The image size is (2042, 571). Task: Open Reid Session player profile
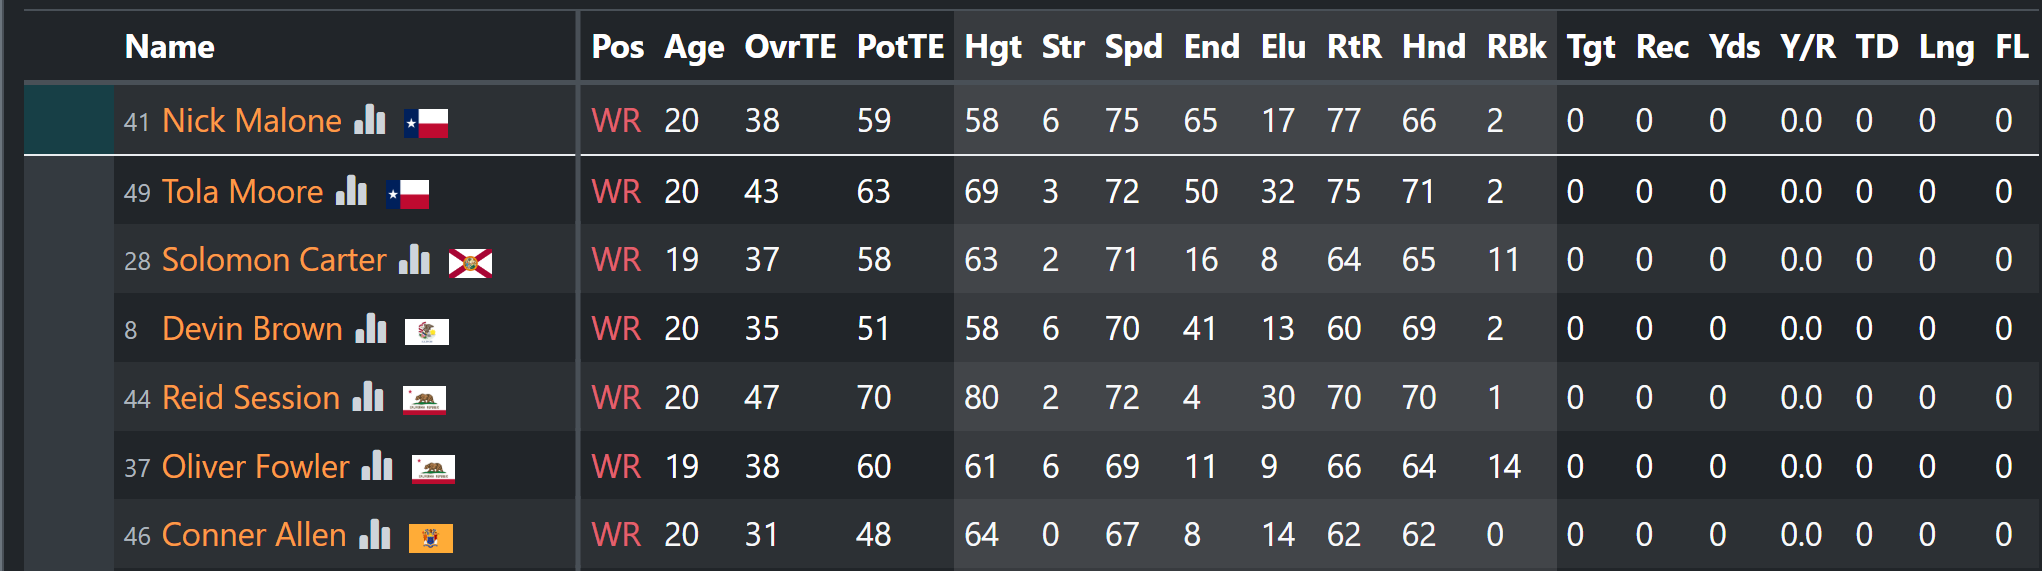pyautogui.click(x=251, y=398)
